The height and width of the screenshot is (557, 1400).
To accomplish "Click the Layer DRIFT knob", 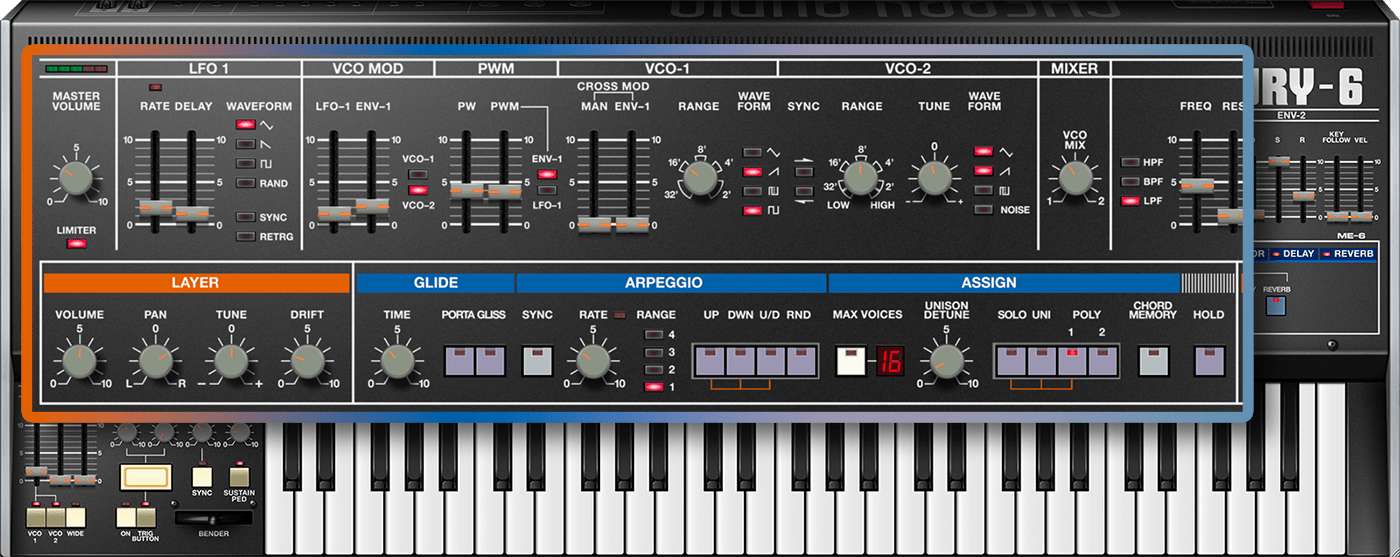I will [x=306, y=361].
